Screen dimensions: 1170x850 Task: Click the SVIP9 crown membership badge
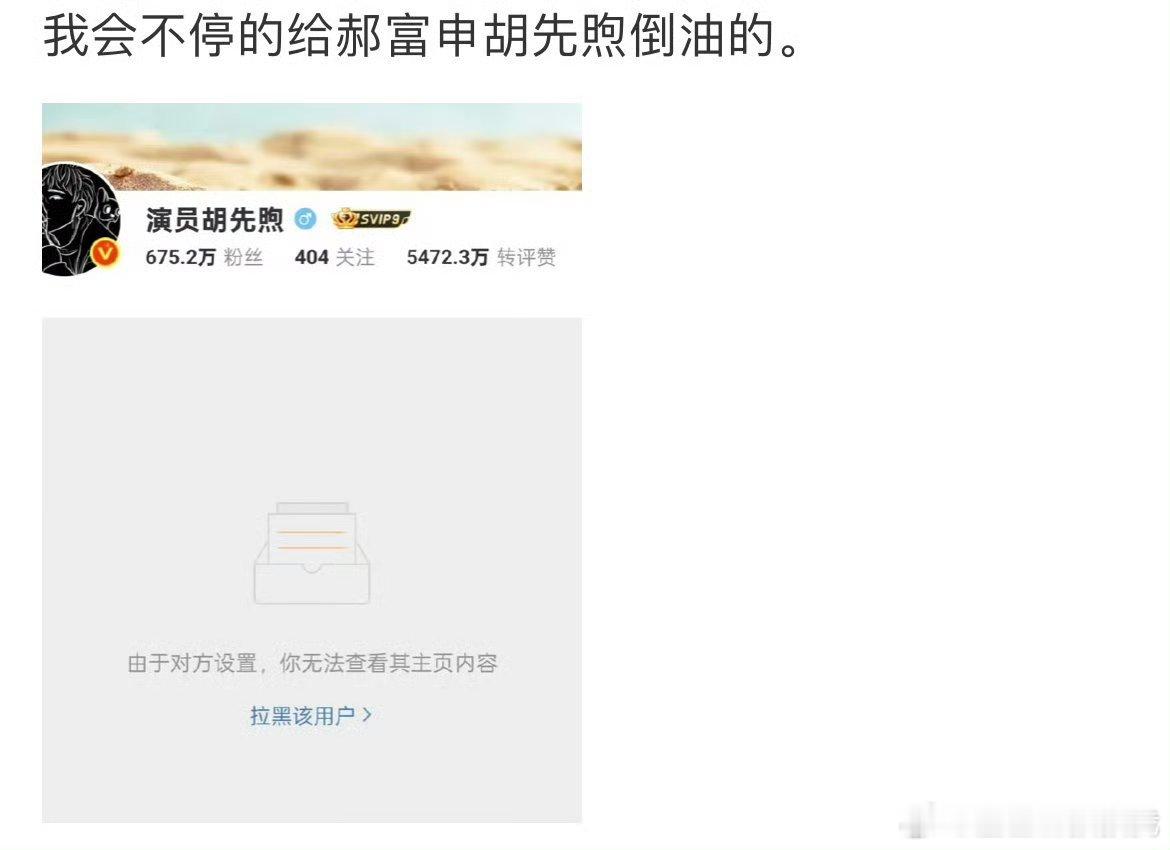click(371, 219)
